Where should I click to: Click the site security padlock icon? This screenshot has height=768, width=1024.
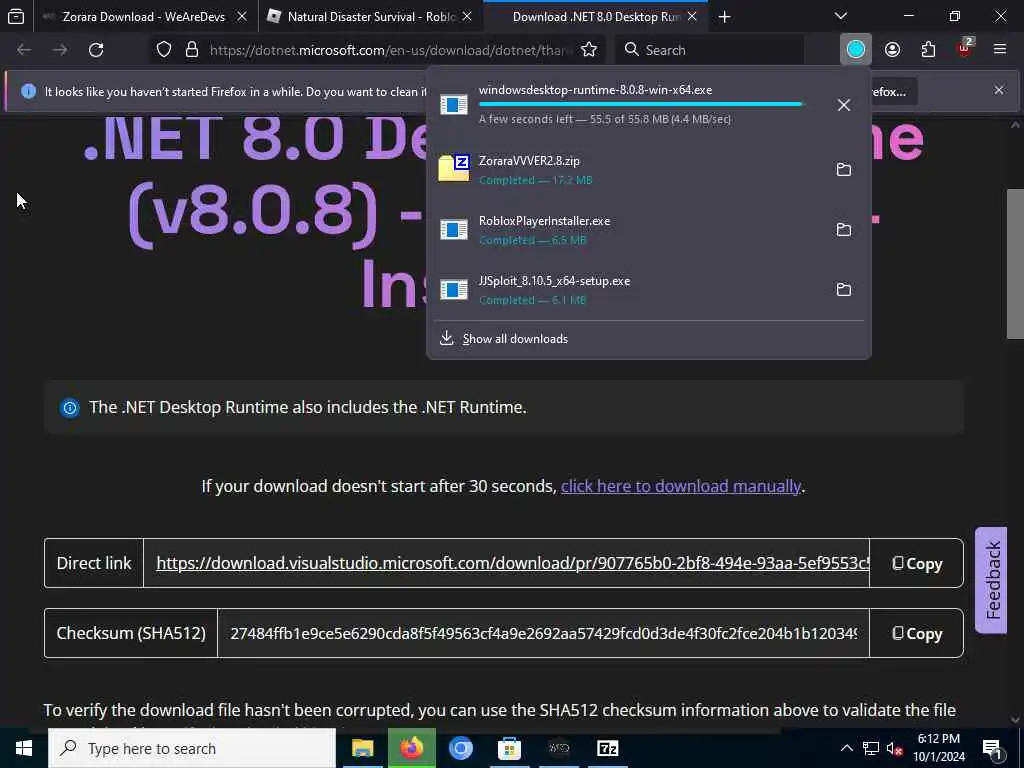point(191,50)
